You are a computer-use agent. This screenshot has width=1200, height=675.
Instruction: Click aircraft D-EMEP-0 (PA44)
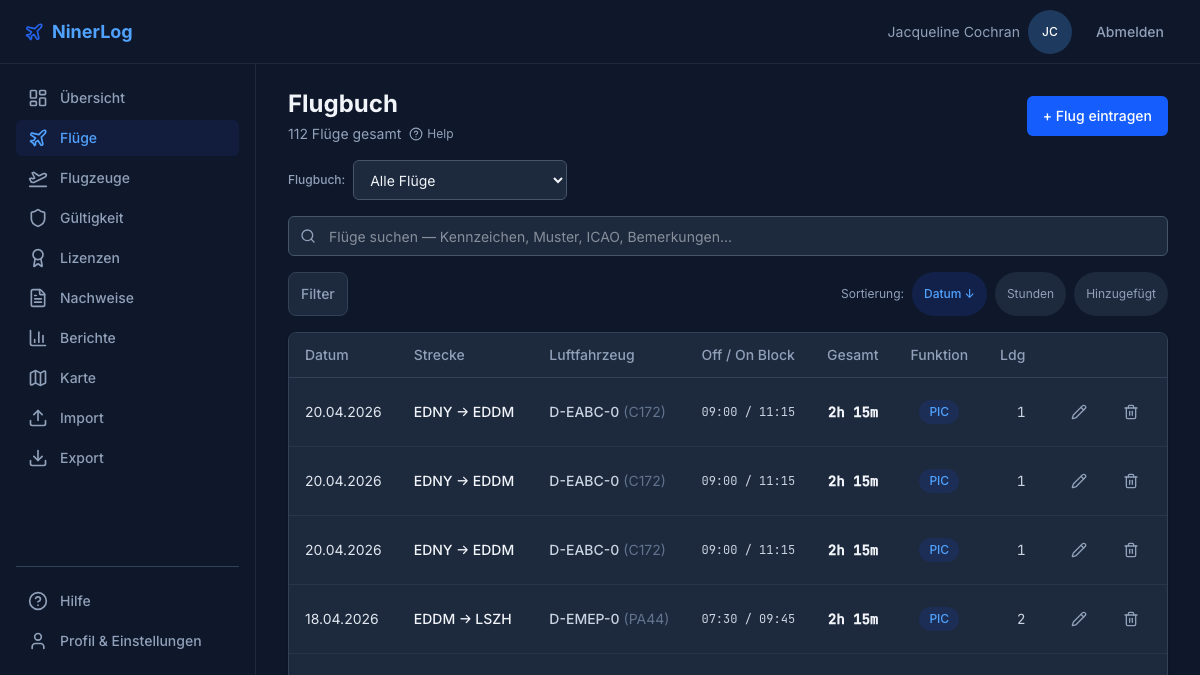tap(609, 619)
